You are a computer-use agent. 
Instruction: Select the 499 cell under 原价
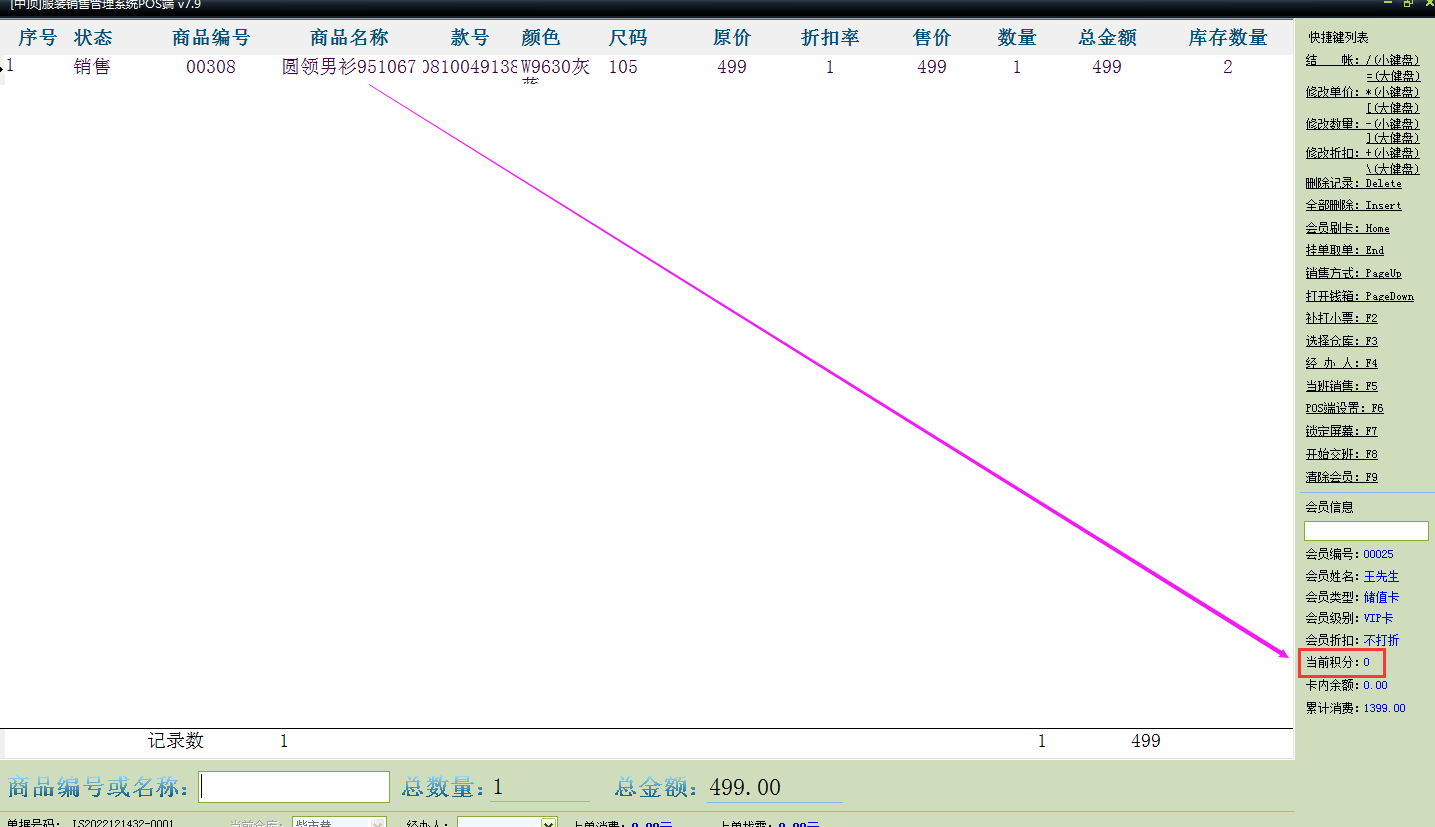point(732,67)
